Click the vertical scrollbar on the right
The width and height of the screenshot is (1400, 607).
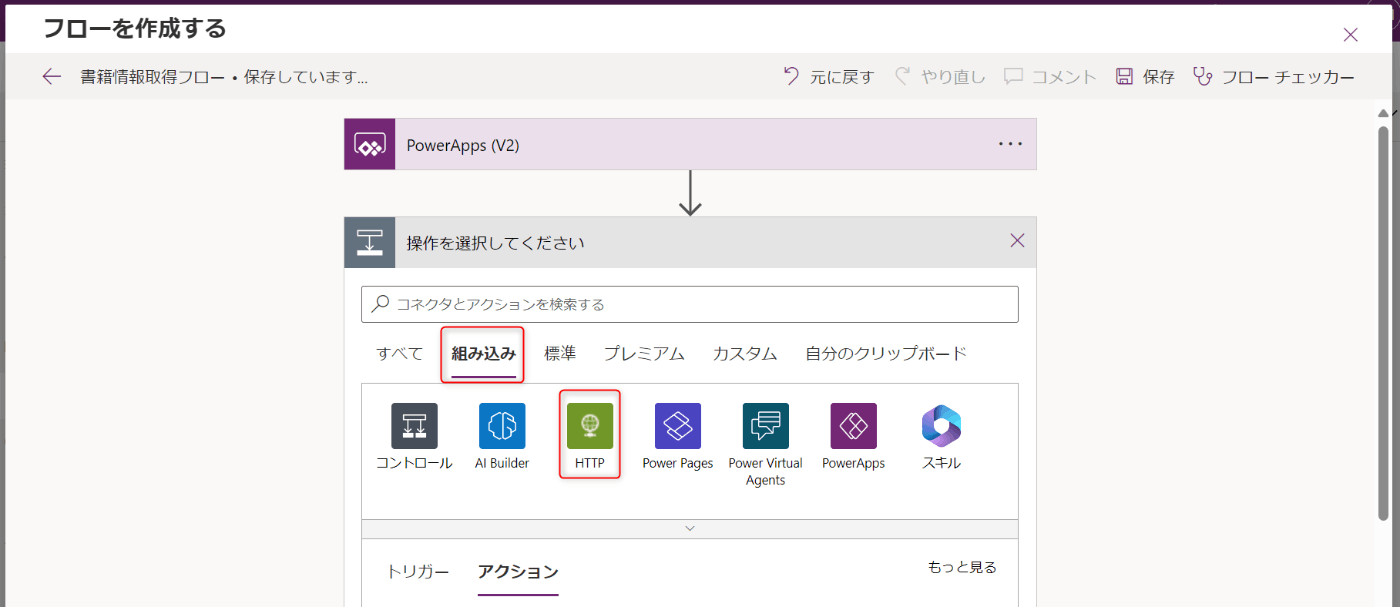coord(1383,322)
